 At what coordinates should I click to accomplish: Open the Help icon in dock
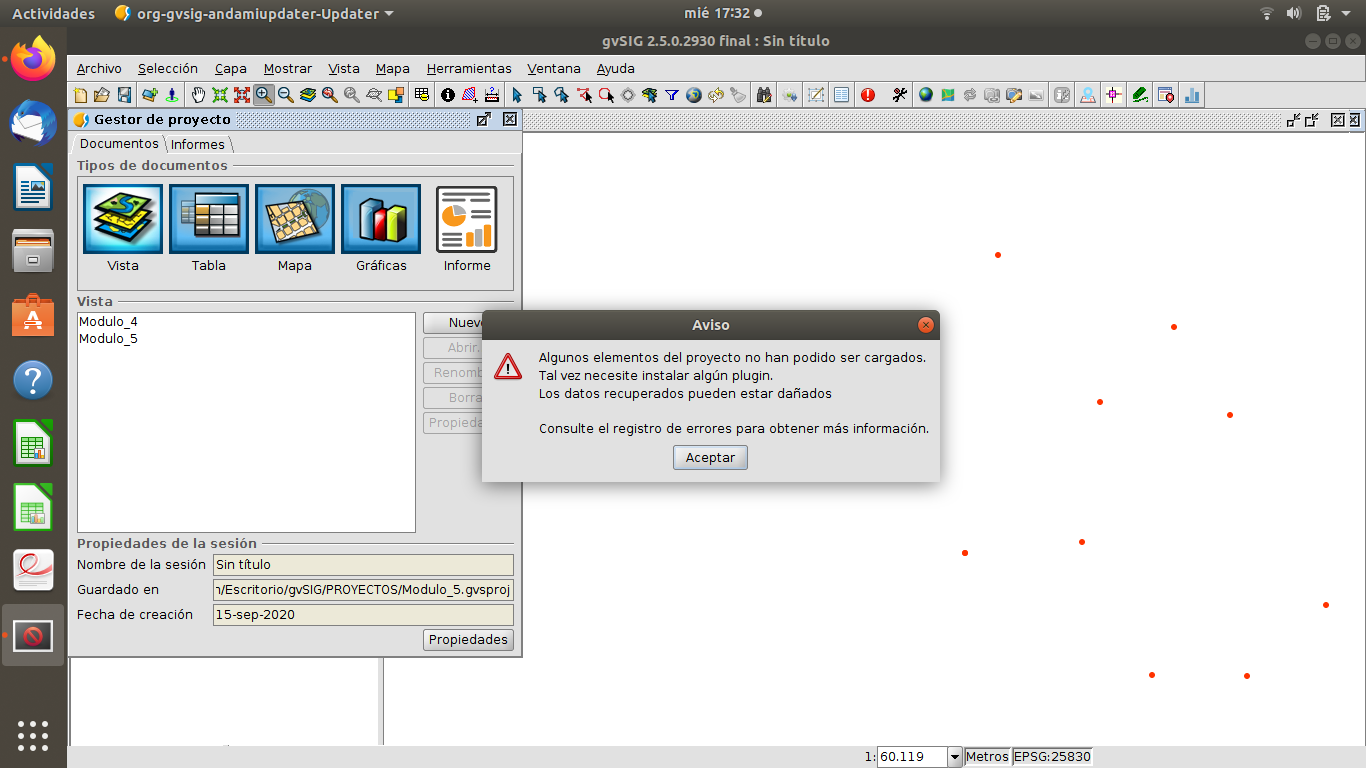point(33,380)
